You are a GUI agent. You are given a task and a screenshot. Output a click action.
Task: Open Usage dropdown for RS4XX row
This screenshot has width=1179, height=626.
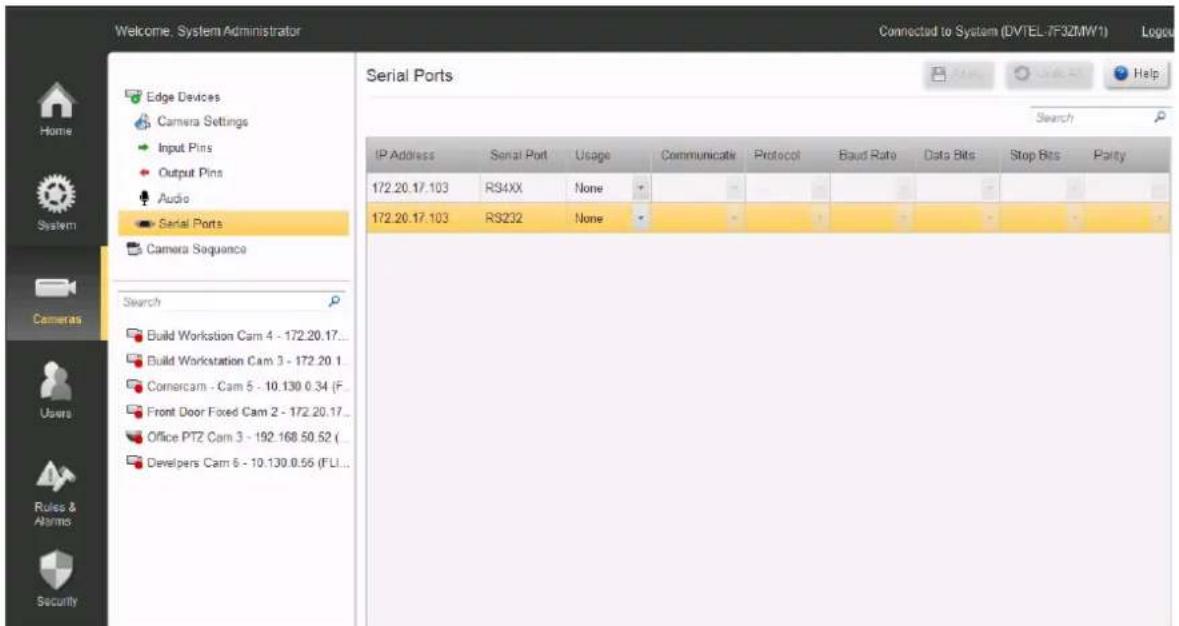point(641,188)
